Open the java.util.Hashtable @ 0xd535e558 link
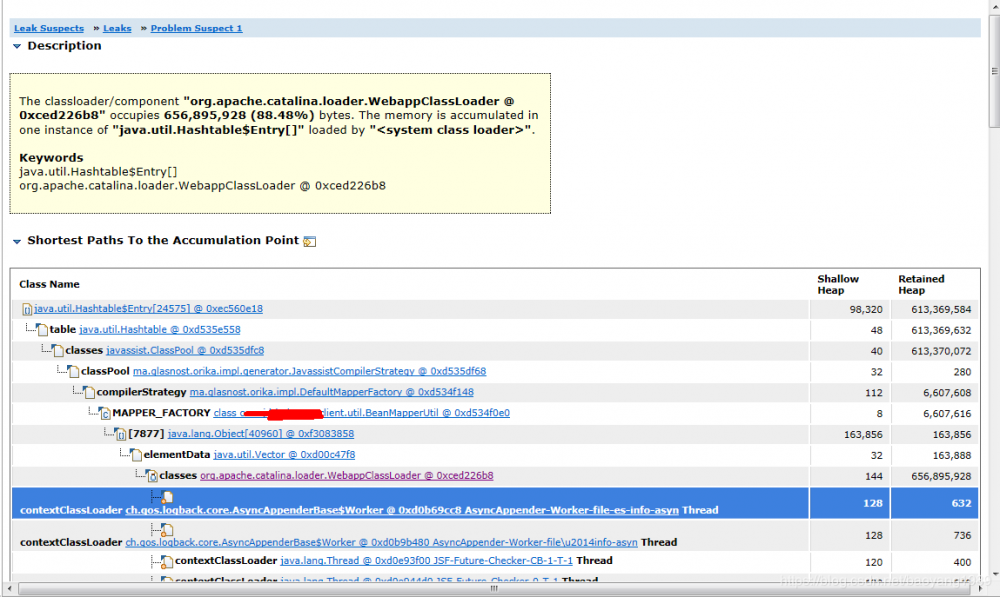The width and height of the screenshot is (1000, 597). coord(159,330)
